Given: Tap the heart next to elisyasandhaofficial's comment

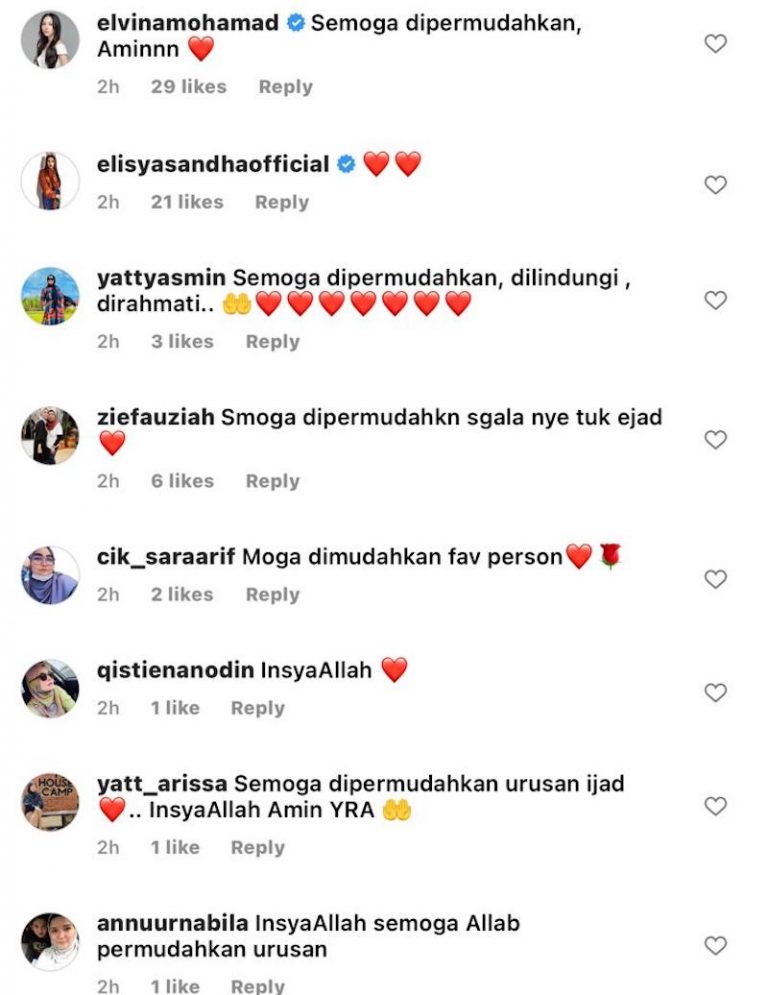Looking at the screenshot, I should click(715, 185).
